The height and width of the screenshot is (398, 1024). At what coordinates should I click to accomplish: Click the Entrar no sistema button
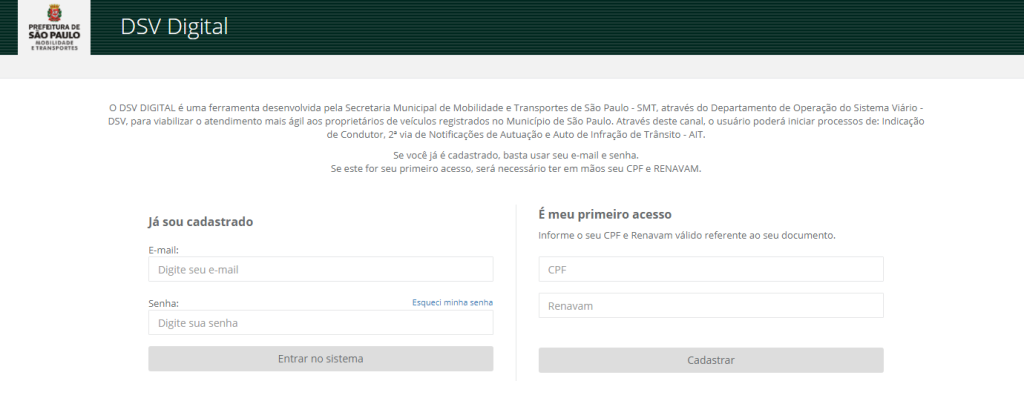click(321, 359)
